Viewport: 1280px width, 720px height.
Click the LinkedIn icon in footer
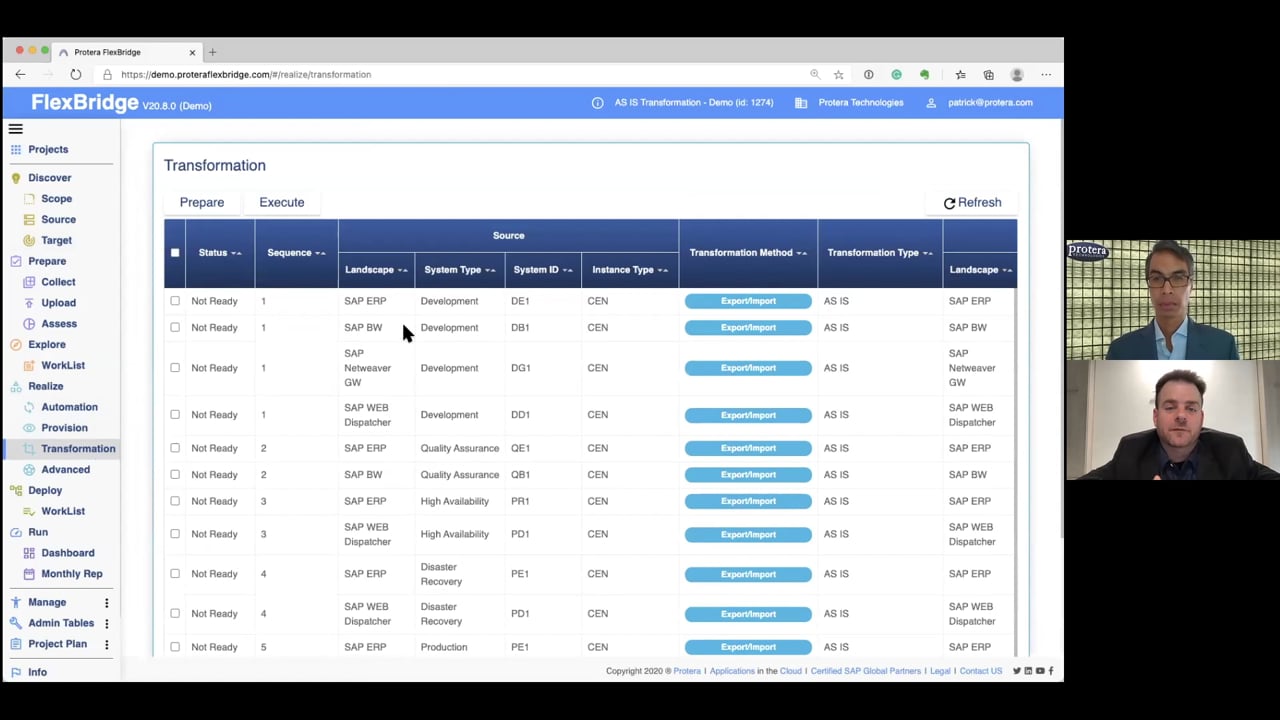tap(1028, 671)
